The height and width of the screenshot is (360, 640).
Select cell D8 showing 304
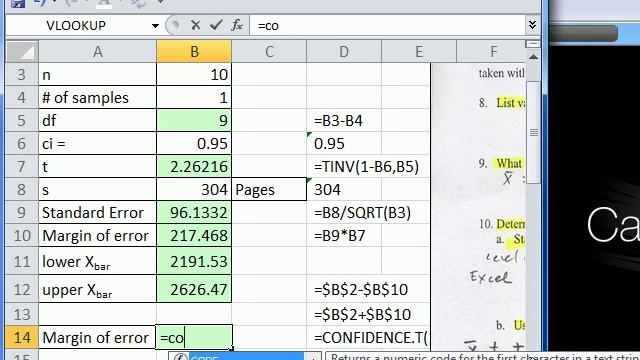pyautogui.click(x=344, y=189)
